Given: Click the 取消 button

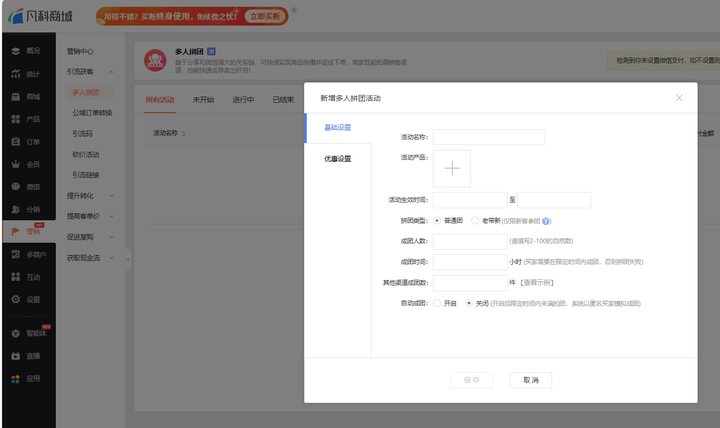Looking at the screenshot, I should click(x=530, y=380).
